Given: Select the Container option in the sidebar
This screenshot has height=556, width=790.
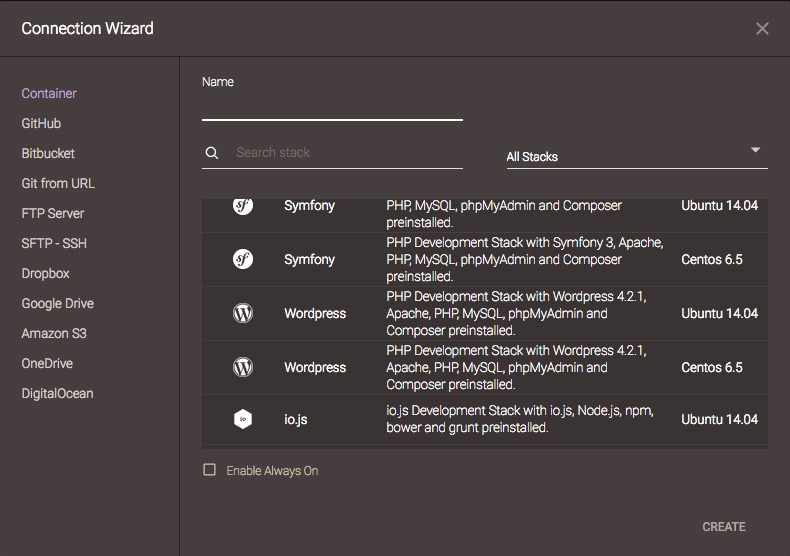Looking at the screenshot, I should (49, 94).
